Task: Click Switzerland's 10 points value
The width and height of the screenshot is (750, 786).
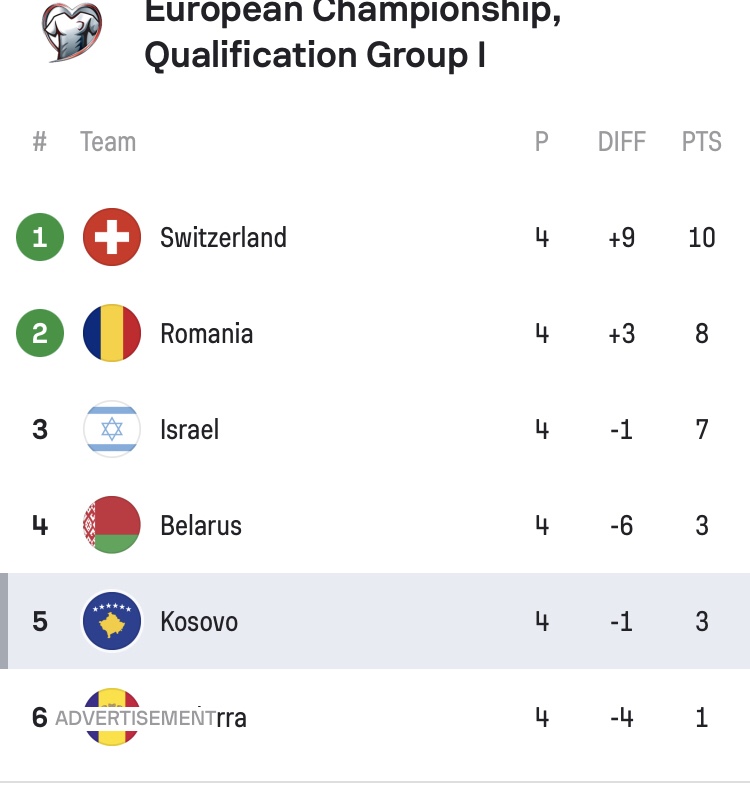Action: coord(702,238)
